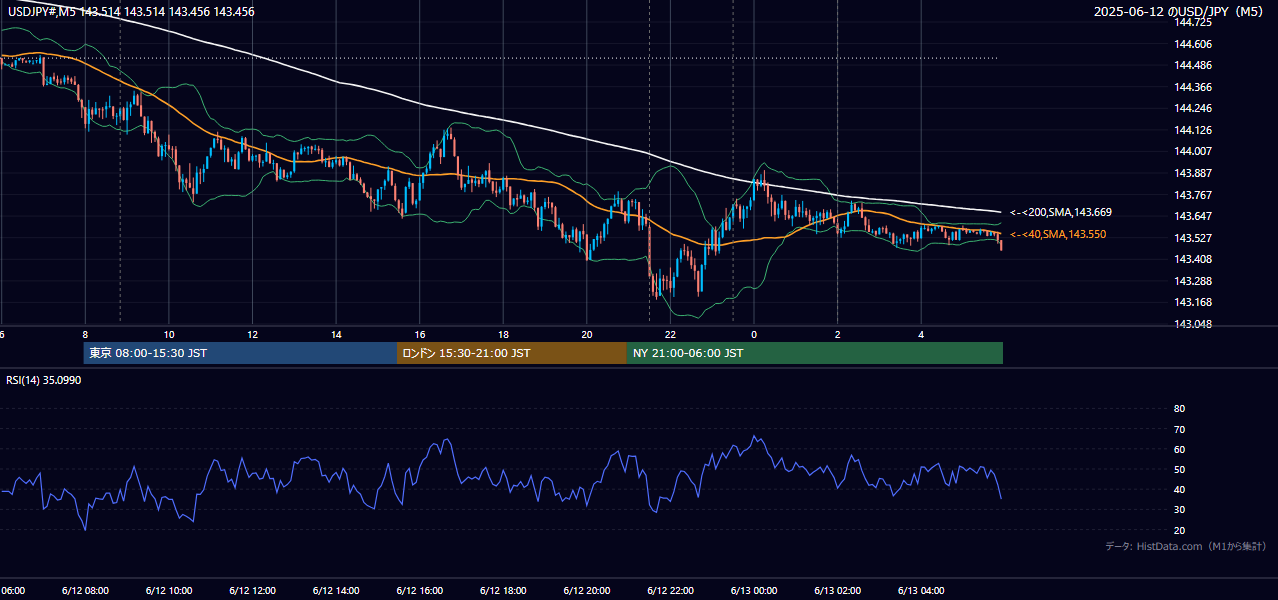Select the NY 21:00-06:00 JST session bar
The height and width of the screenshot is (600, 1278).
815,353
